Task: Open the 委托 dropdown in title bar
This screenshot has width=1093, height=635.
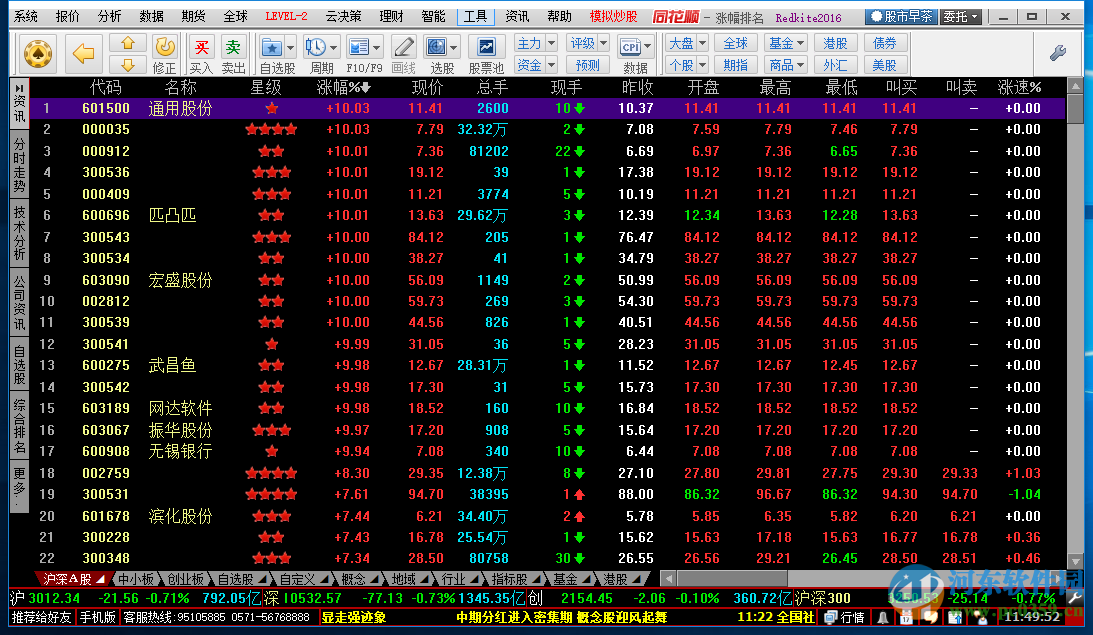Action: (x=960, y=17)
